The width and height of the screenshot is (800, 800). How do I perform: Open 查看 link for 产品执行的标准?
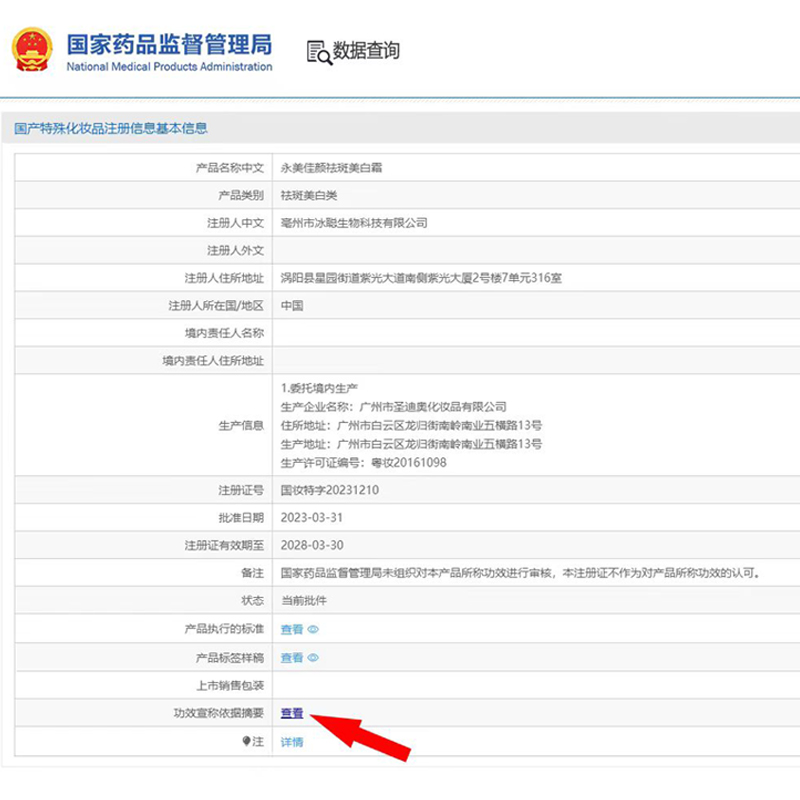tap(292, 629)
